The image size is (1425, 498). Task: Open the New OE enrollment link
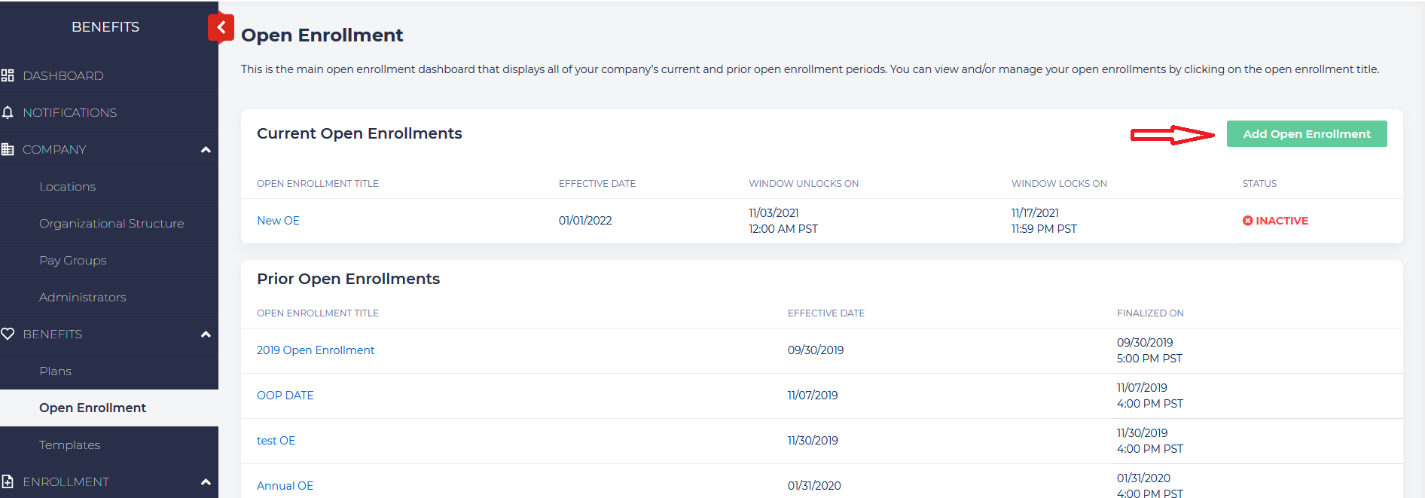coord(278,221)
